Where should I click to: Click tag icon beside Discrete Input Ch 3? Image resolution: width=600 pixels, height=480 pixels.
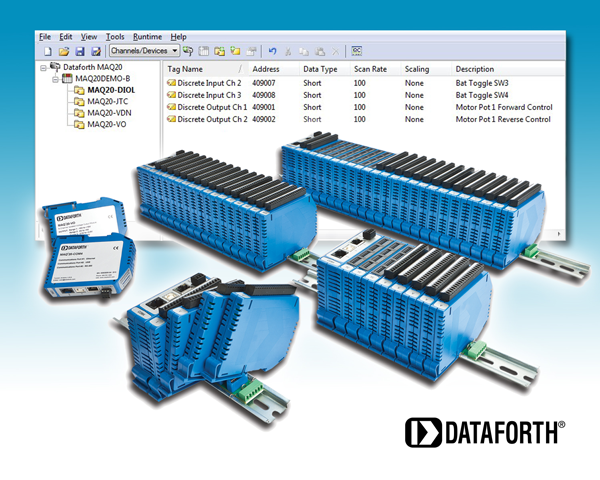171,95
